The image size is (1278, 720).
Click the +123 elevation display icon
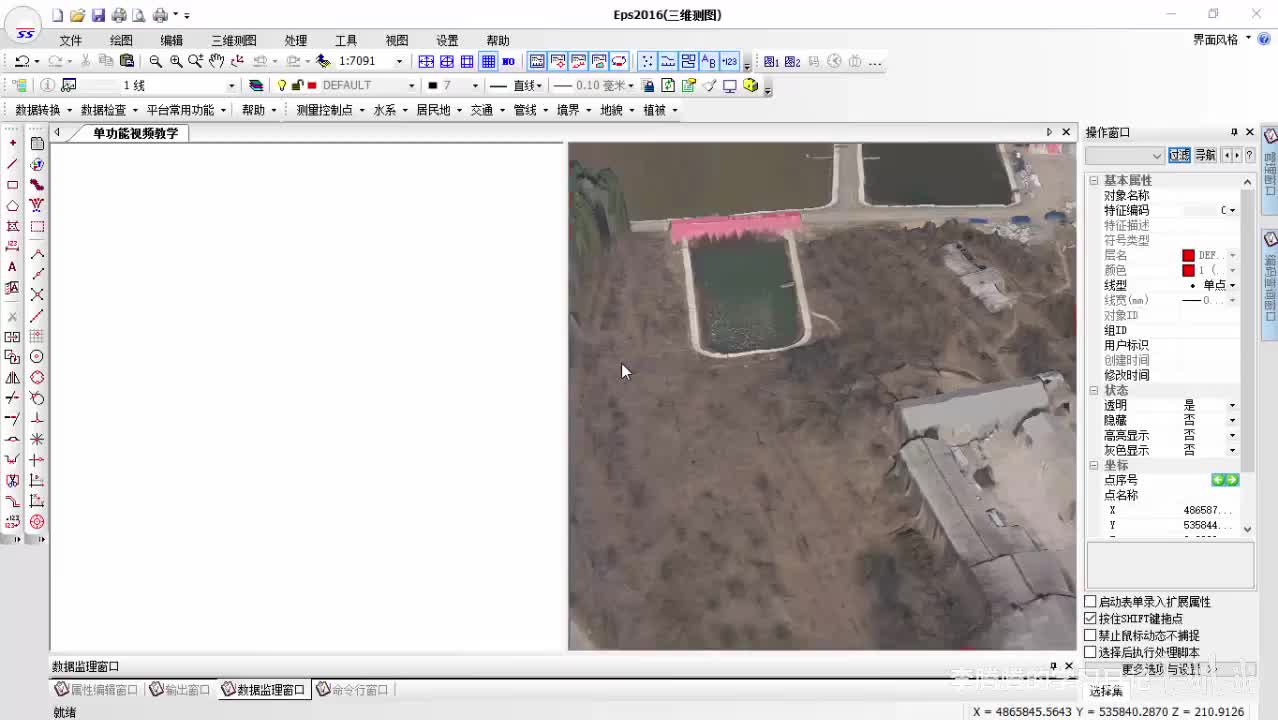click(x=729, y=61)
